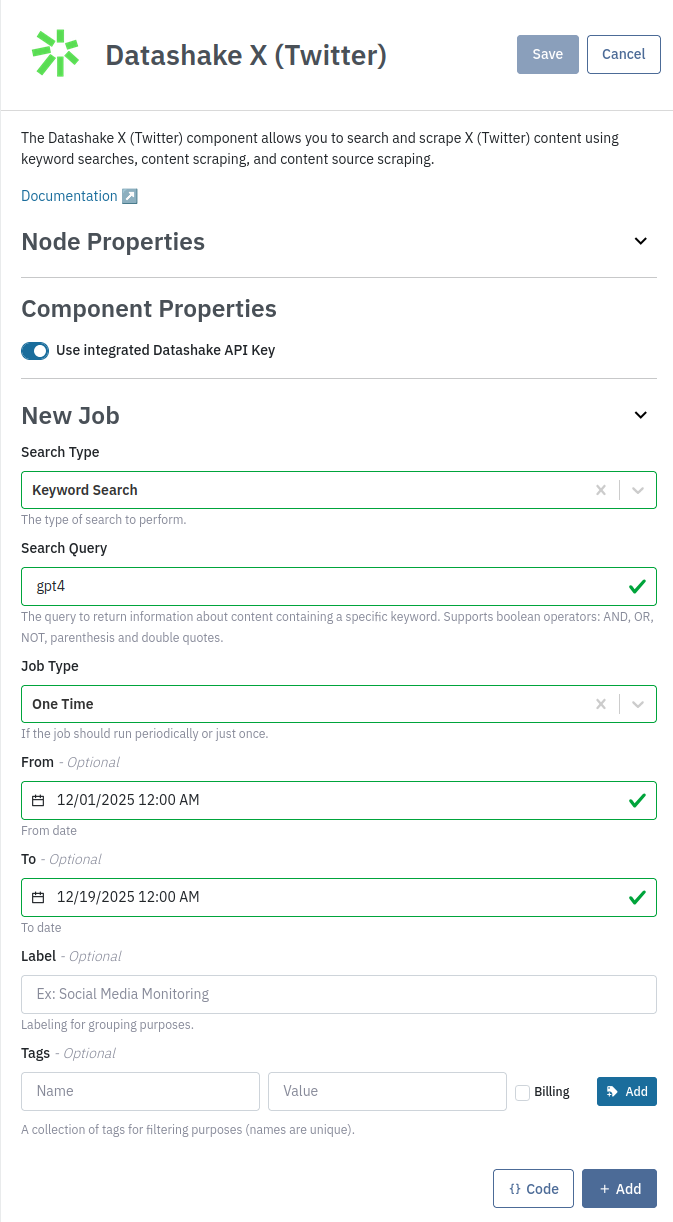Collapse the New Job section chevron
The height and width of the screenshot is (1222, 673).
click(x=641, y=415)
